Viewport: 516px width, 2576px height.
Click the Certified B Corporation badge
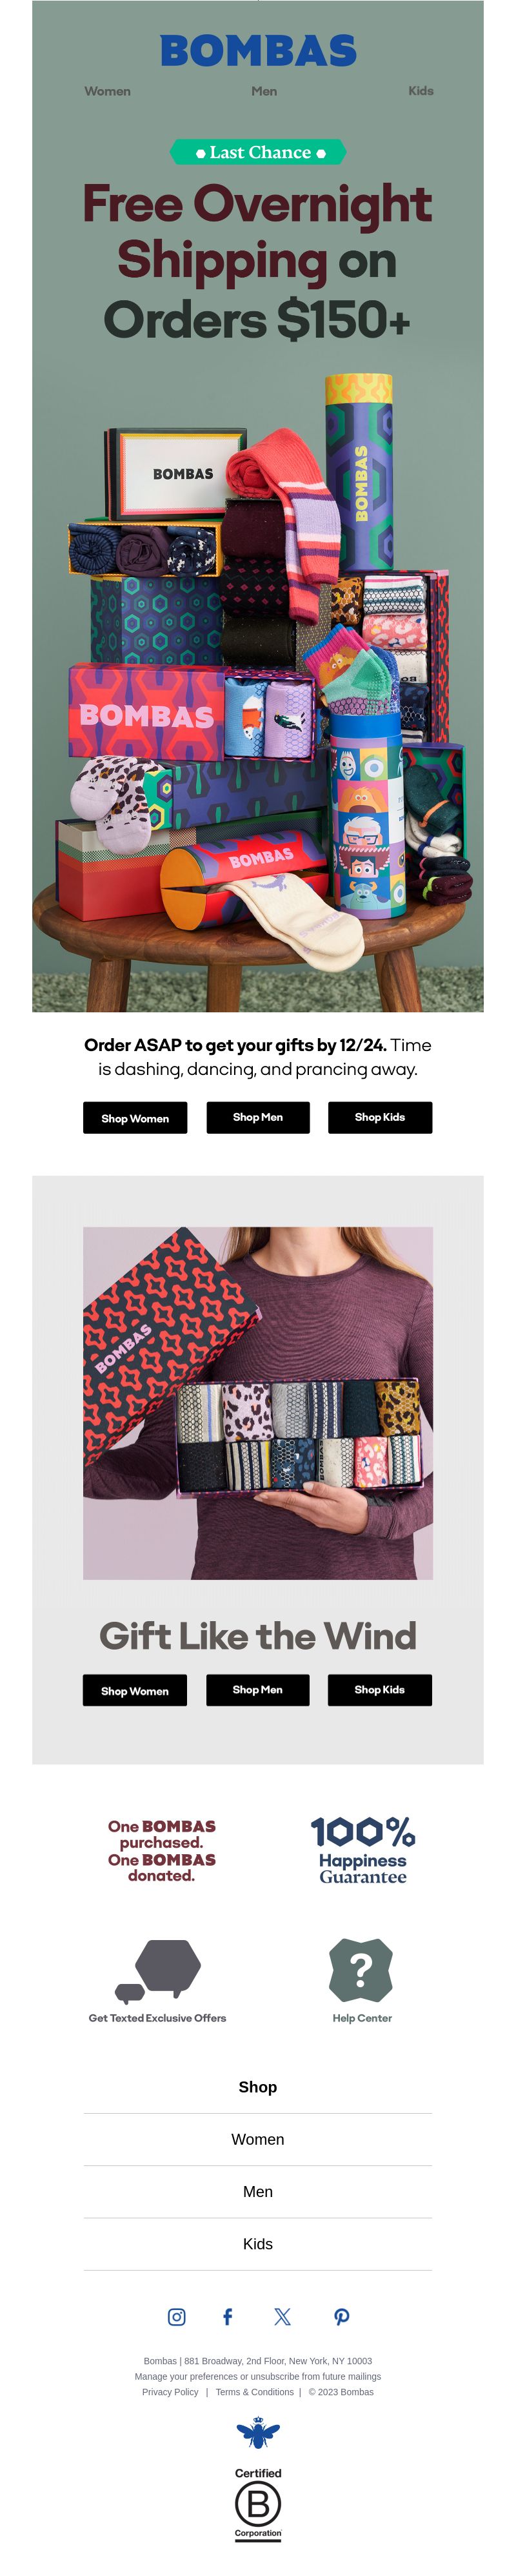click(258, 2503)
